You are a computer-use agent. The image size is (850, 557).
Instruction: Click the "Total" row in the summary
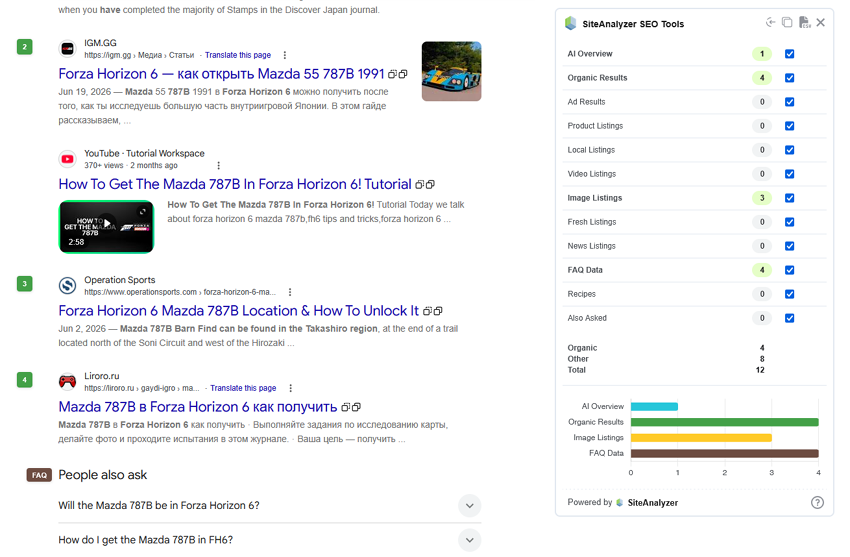click(666, 370)
